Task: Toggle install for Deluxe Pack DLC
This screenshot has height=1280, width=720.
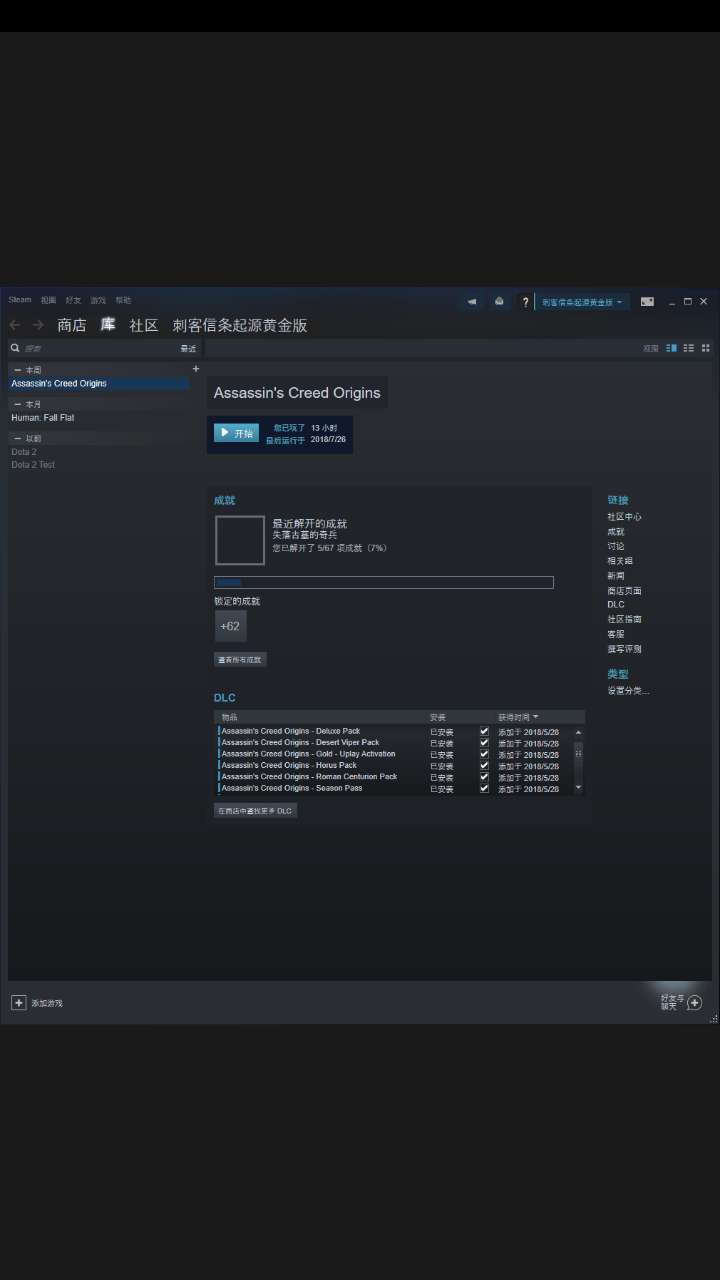Action: click(x=484, y=731)
